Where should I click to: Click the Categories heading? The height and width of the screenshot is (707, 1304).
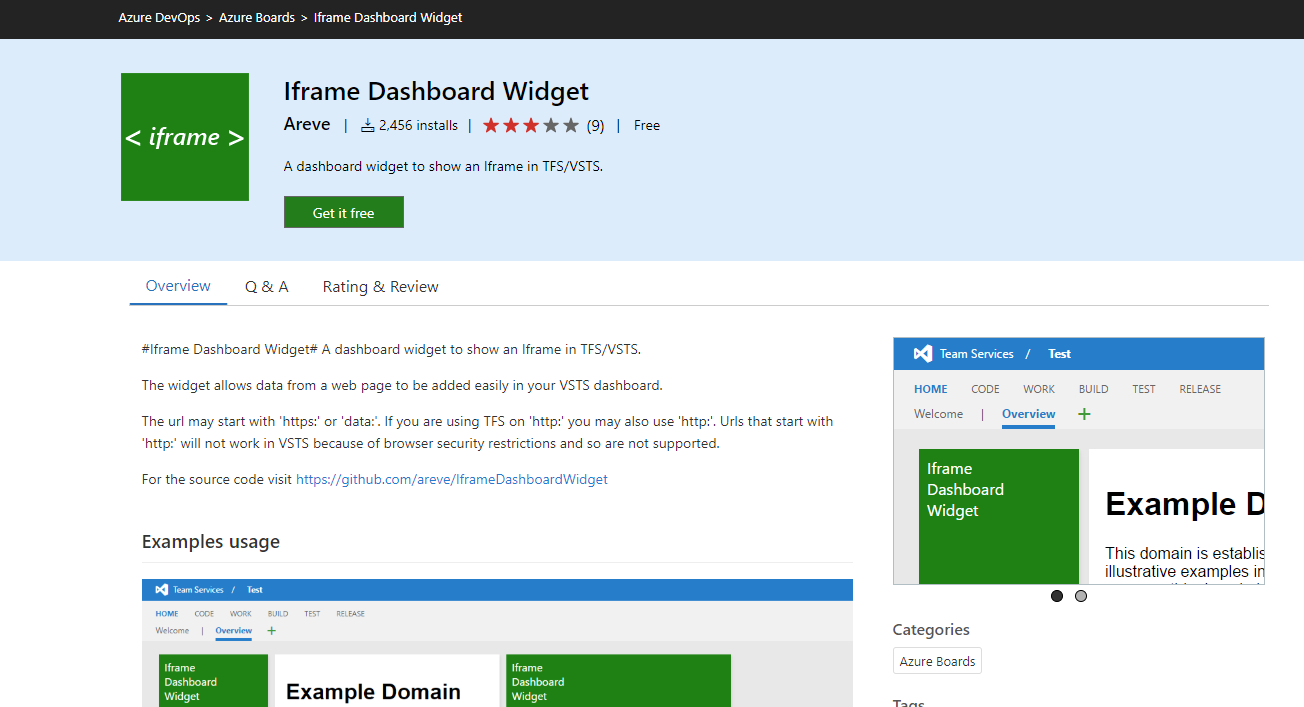[931, 629]
